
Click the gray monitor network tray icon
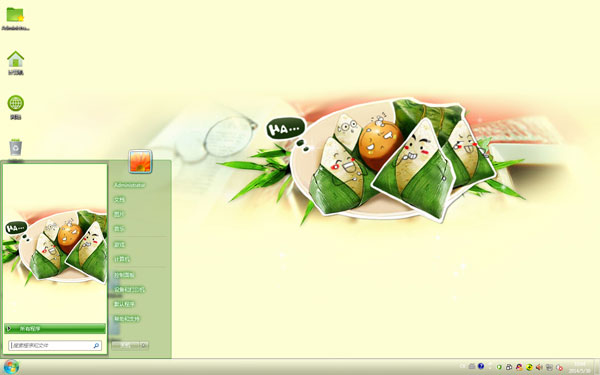click(549, 367)
